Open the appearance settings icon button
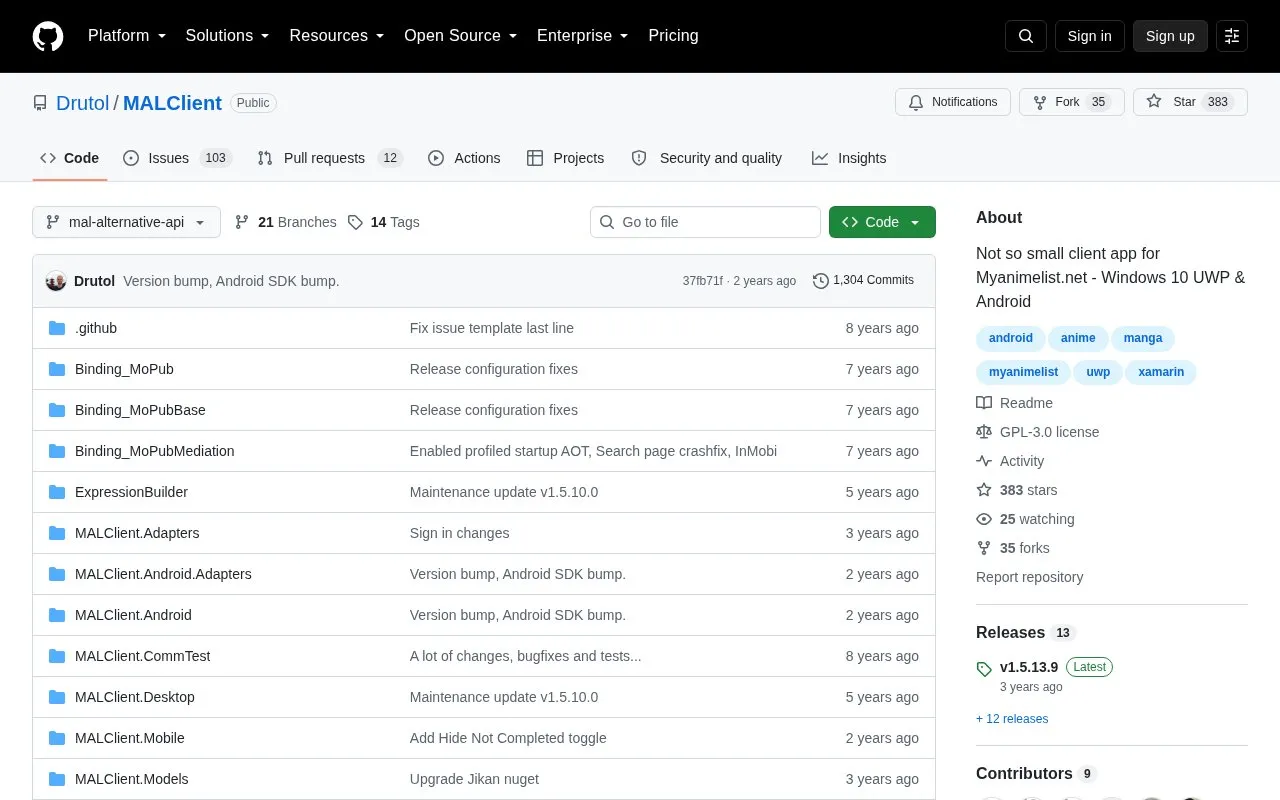The height and width of the screenshot is (800, 1280). tap(1232, 36)
